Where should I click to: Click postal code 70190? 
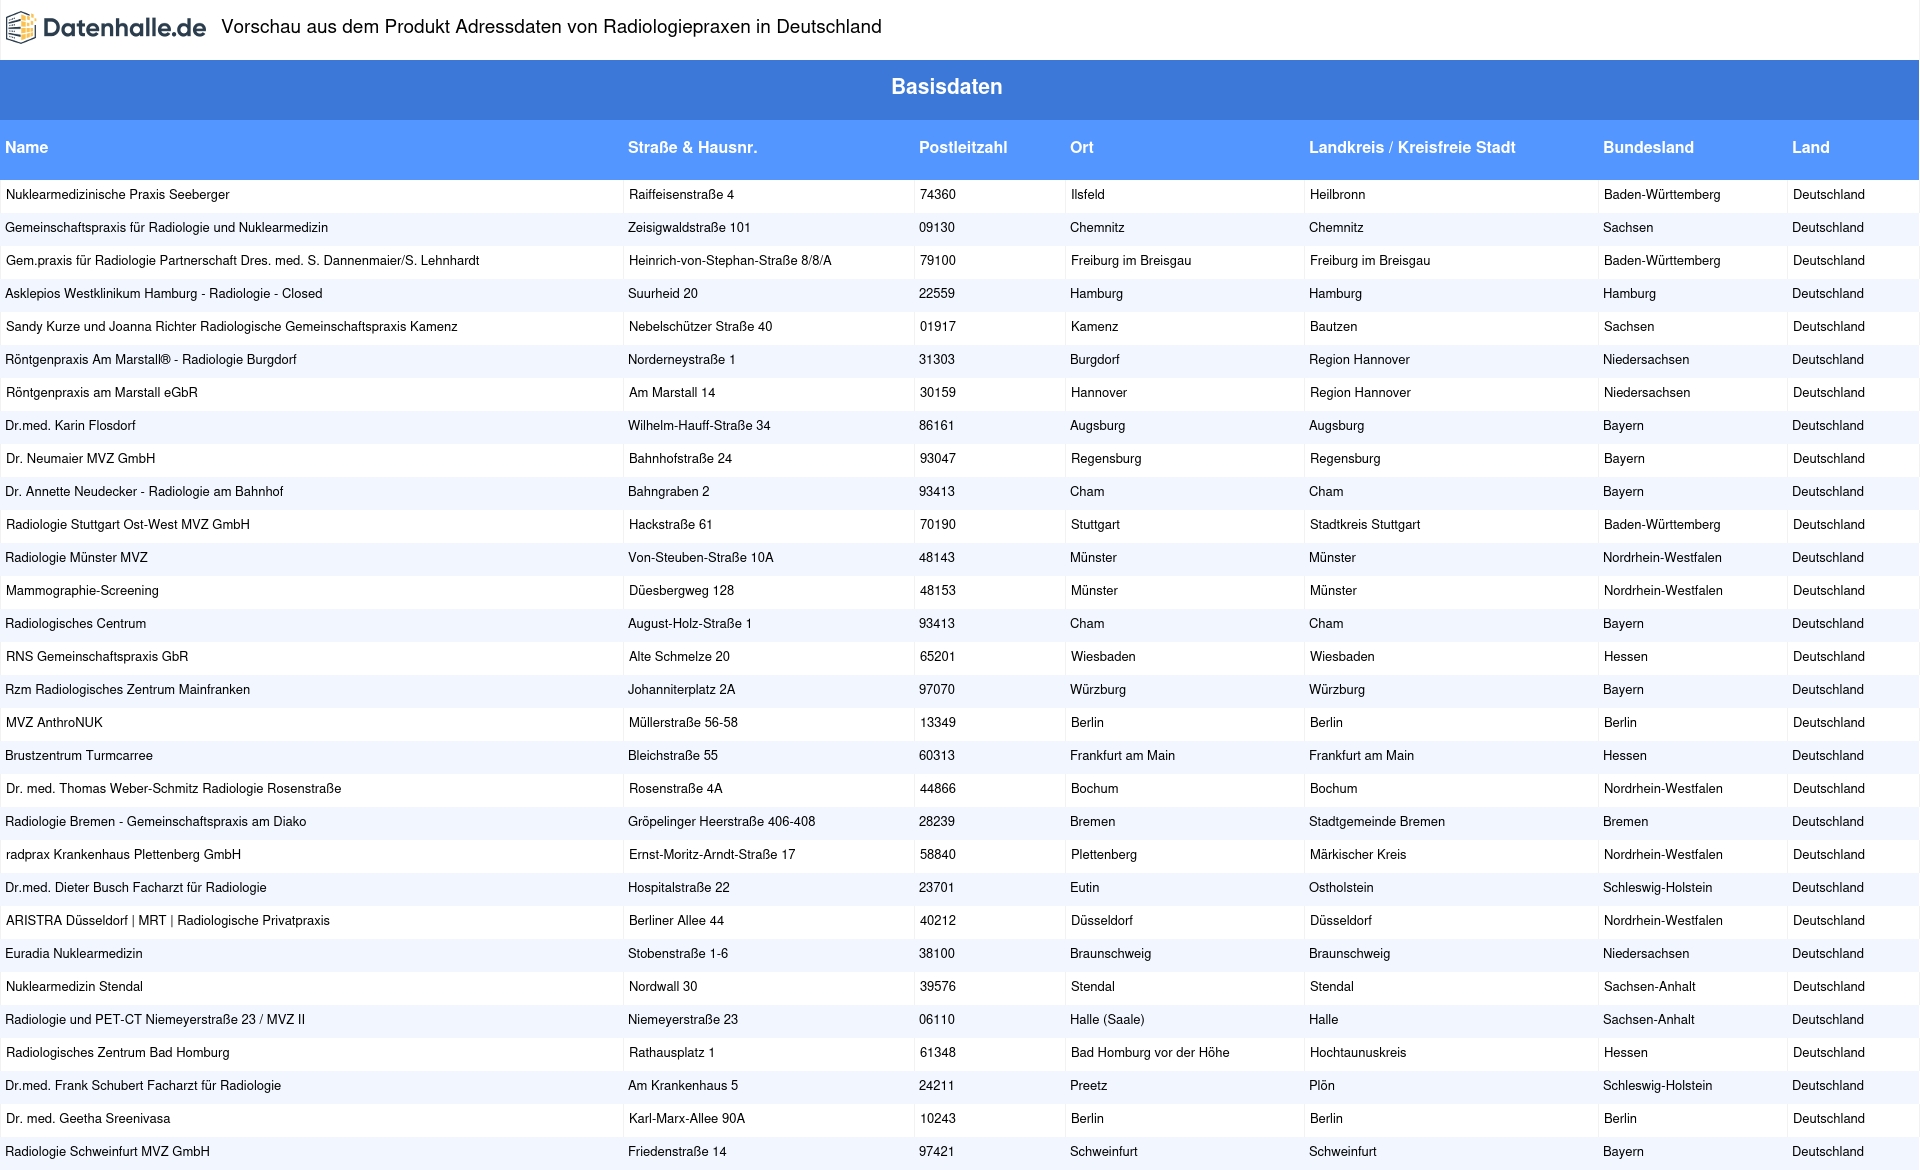tap(937, 525)
